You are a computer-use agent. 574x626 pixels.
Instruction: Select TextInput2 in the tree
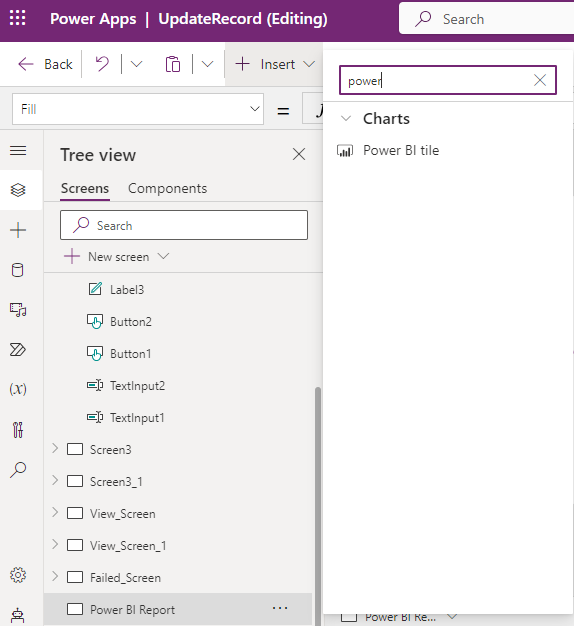pos(137,386)
